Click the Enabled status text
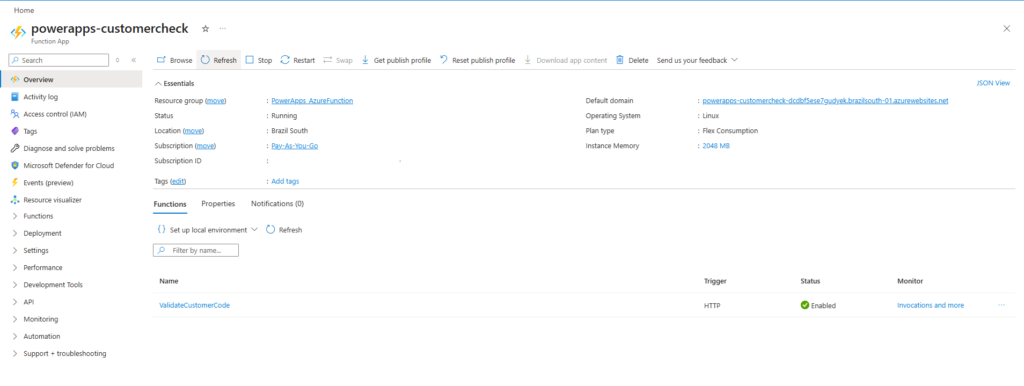This screenshot has width=1024, height=386. [x=823, y=306]
